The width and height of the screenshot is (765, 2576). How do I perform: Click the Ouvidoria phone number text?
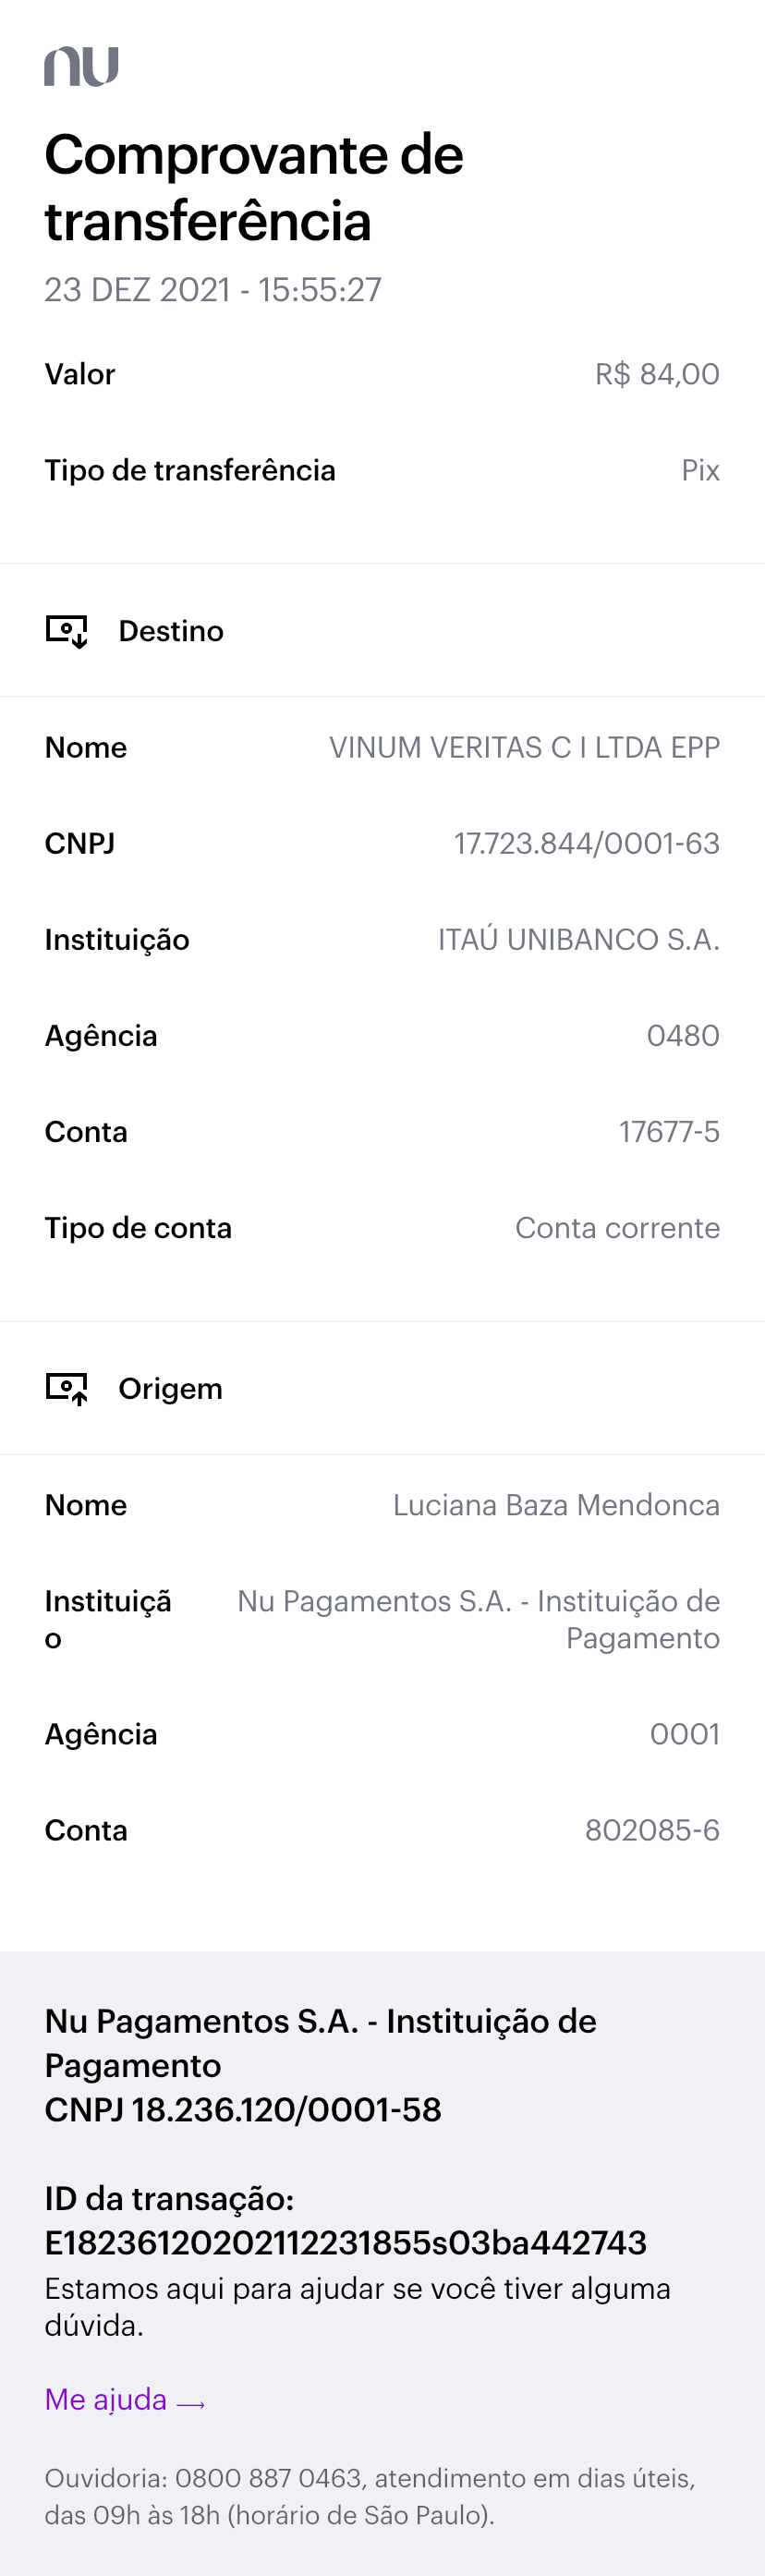click(268, 2478)
